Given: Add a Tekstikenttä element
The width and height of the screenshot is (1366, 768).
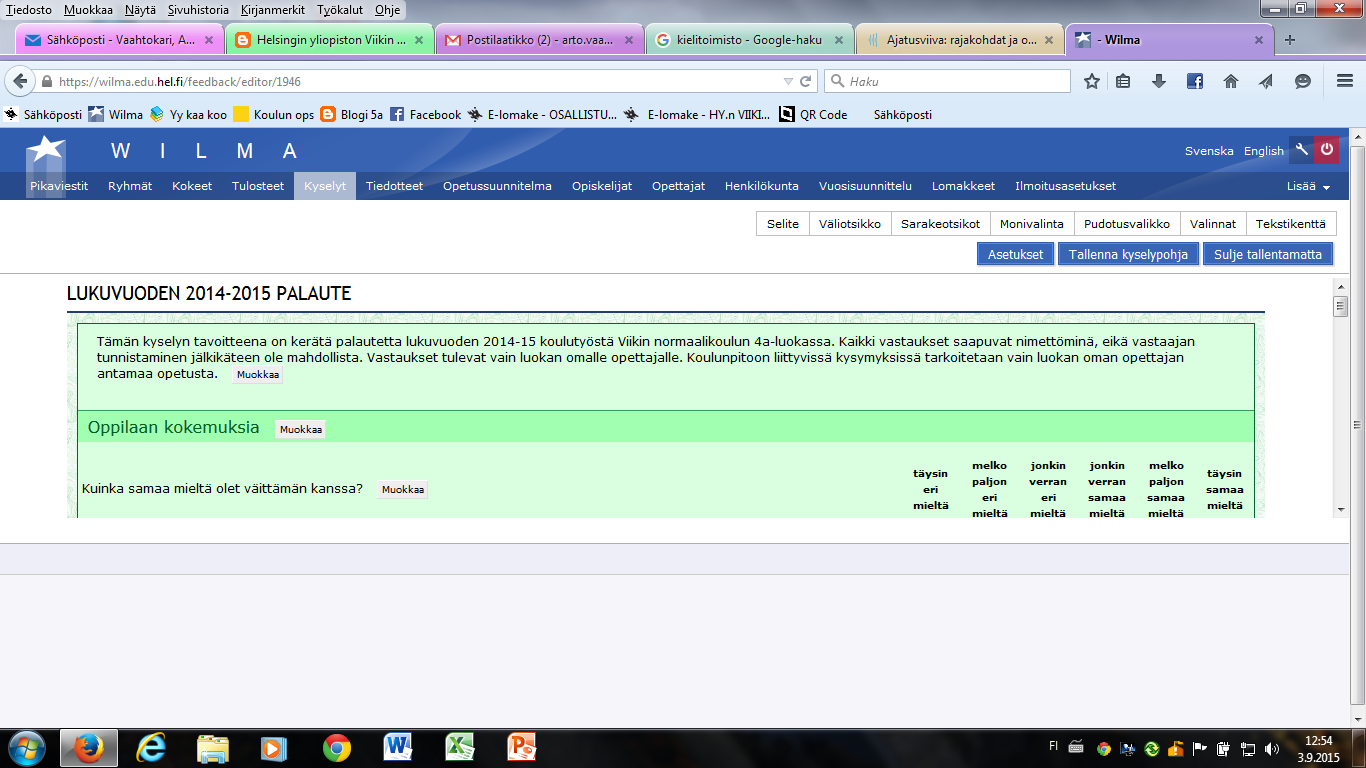Looking at the screenshot, I should pos(1291,224).
